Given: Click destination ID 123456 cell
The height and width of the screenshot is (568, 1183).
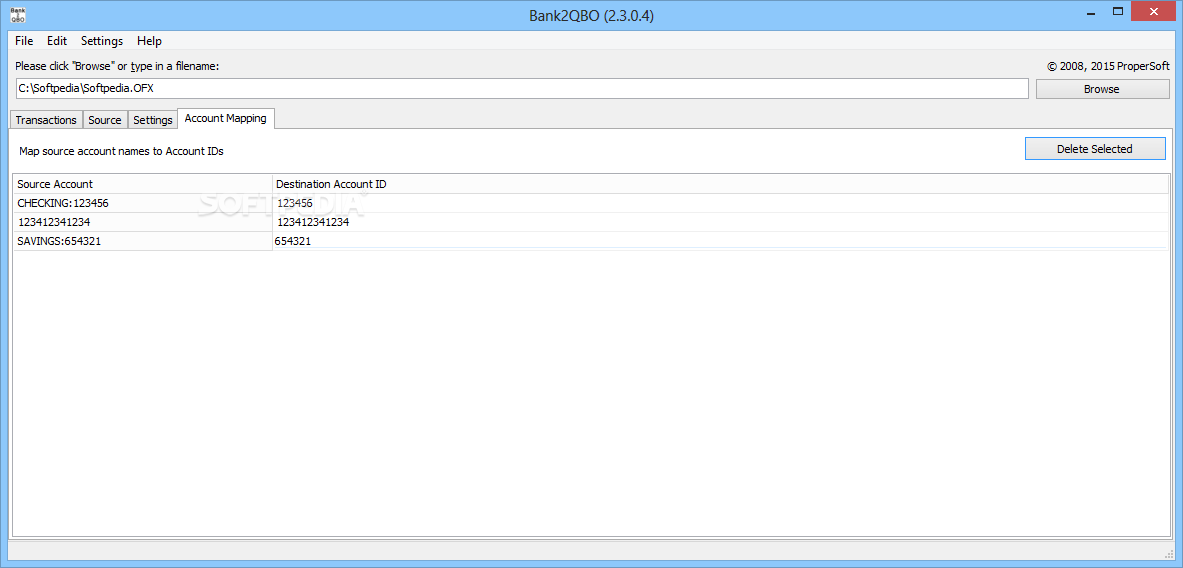Looking at the screenshot, I should [x=721, y=203].
